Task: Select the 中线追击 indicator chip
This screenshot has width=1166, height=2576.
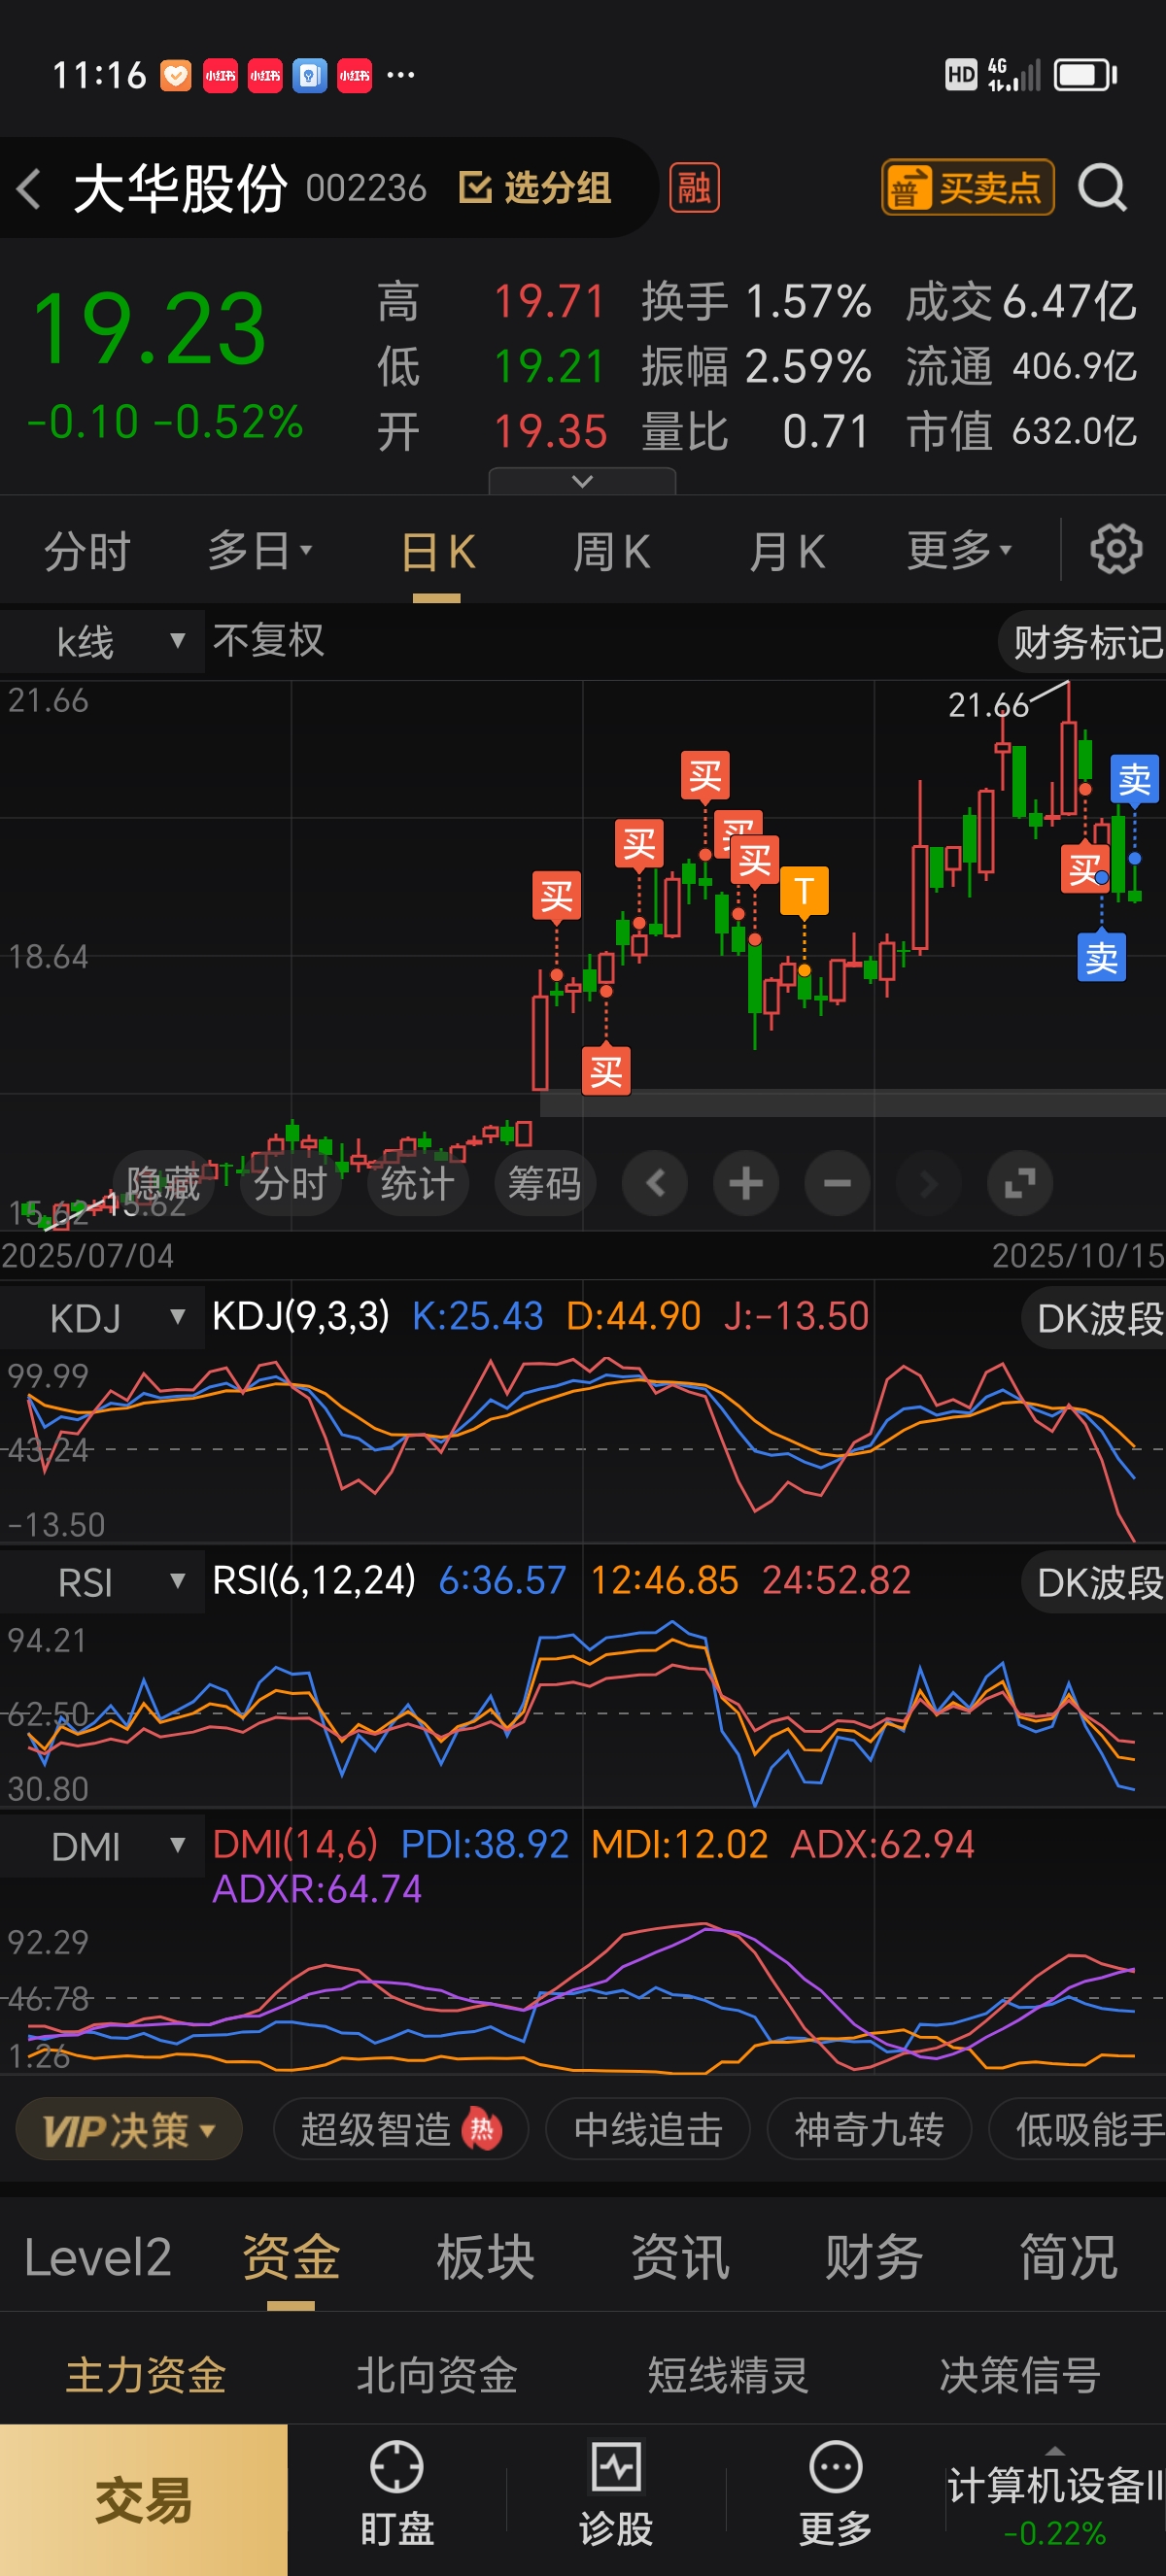Action: pyautogui.click(x=648, y=2129)
